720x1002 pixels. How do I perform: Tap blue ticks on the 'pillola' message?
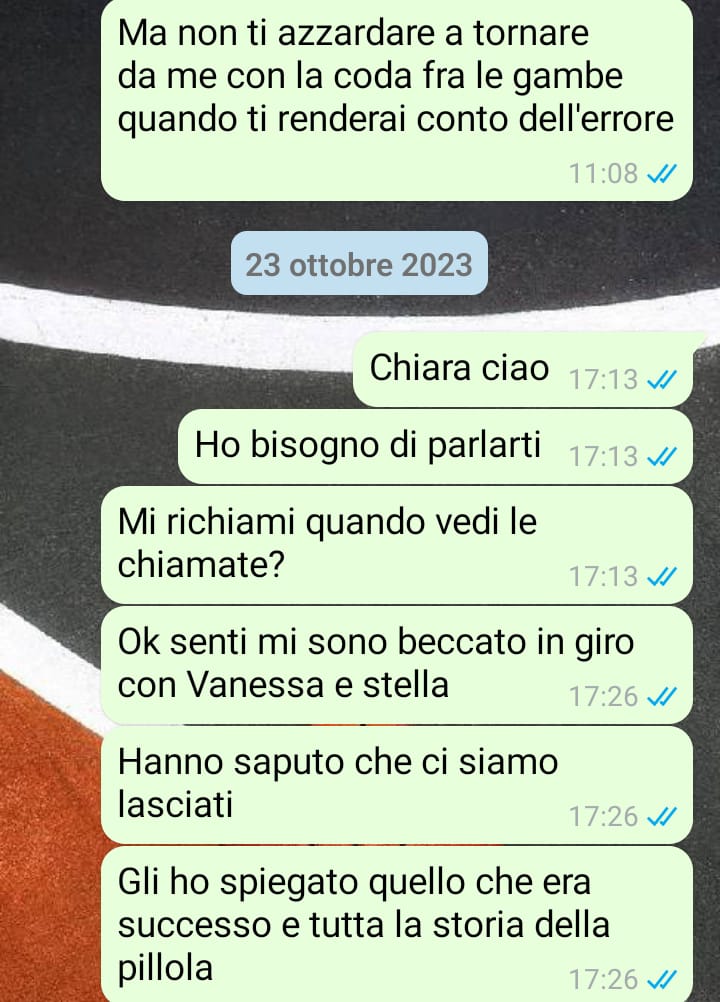pyautogui.click(x=662, y=980)
